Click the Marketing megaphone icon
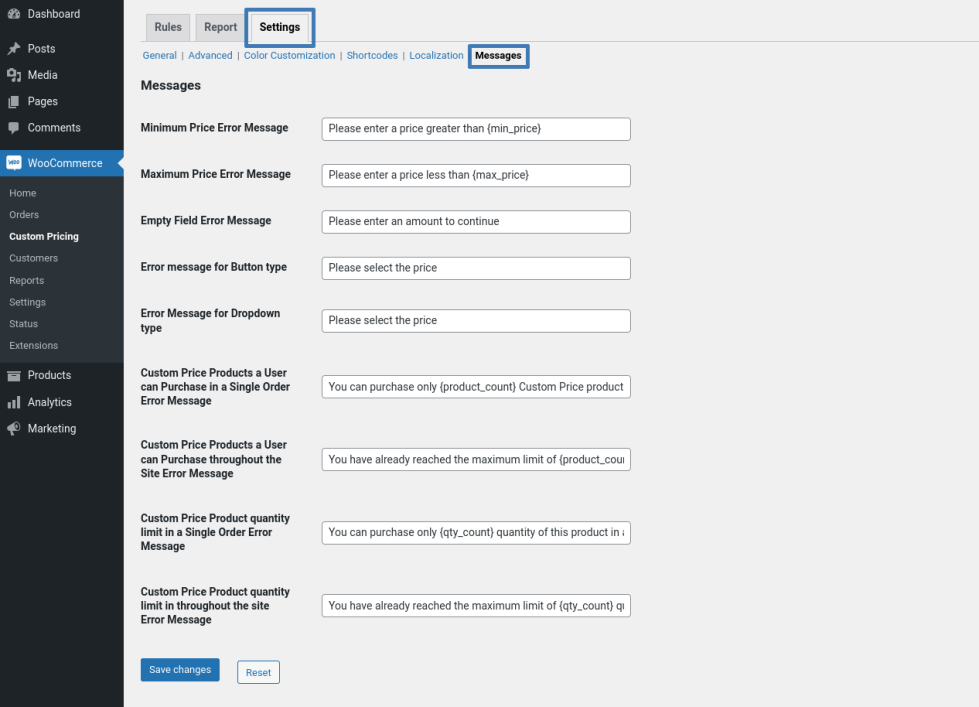979x707 pixels. pyautogui.click(x=14, y=429)
